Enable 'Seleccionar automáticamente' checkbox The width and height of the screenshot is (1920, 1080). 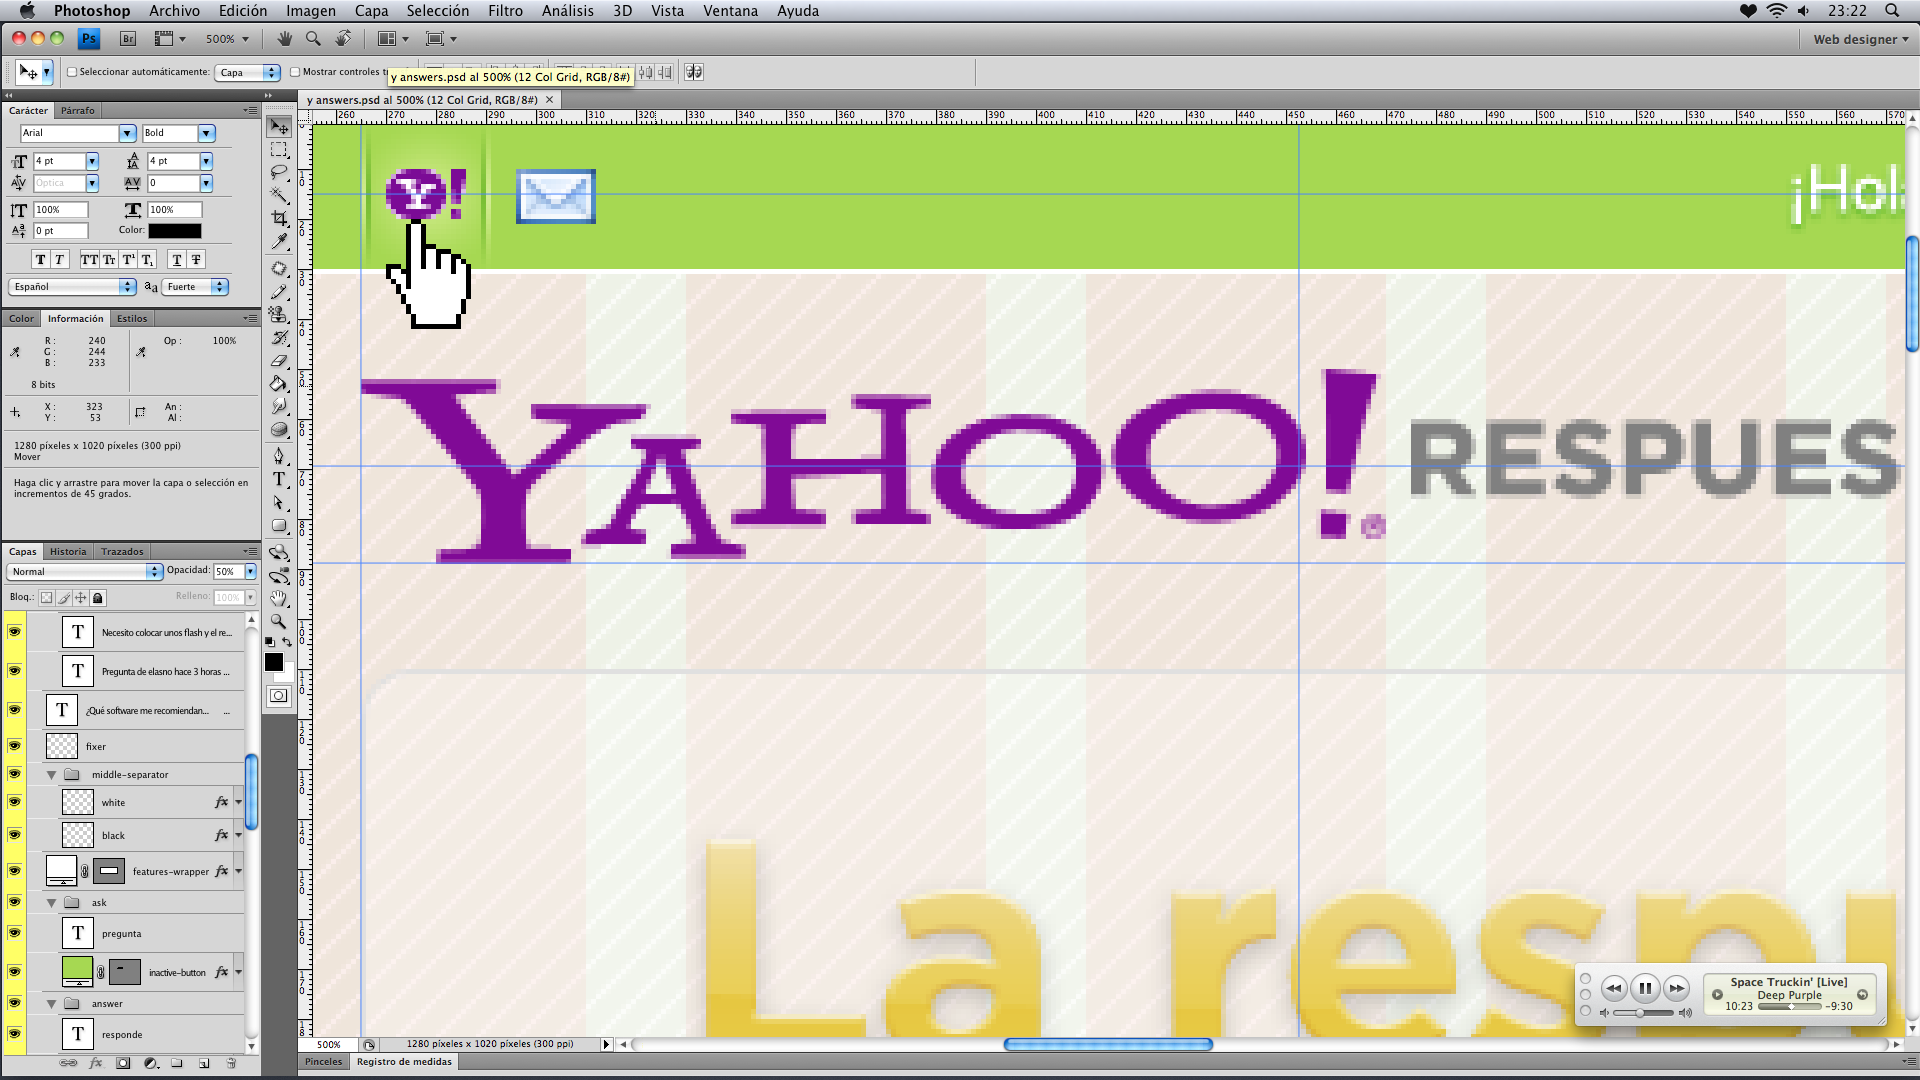[72, 72]
